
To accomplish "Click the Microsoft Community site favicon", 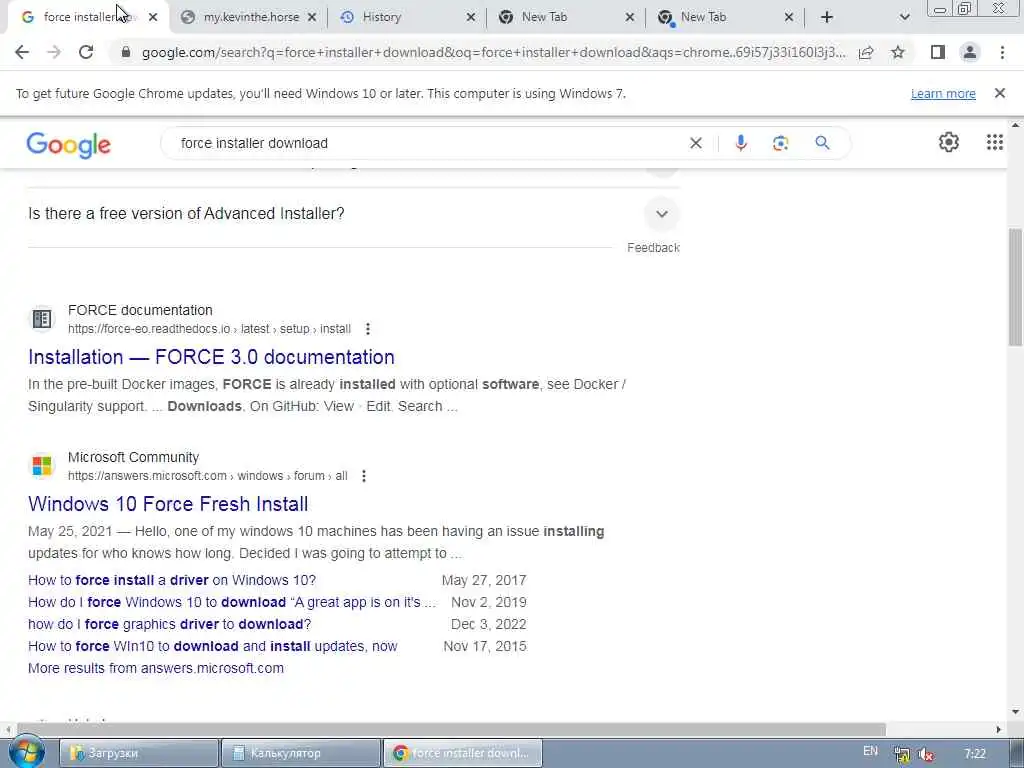I will tap(42, 466).
